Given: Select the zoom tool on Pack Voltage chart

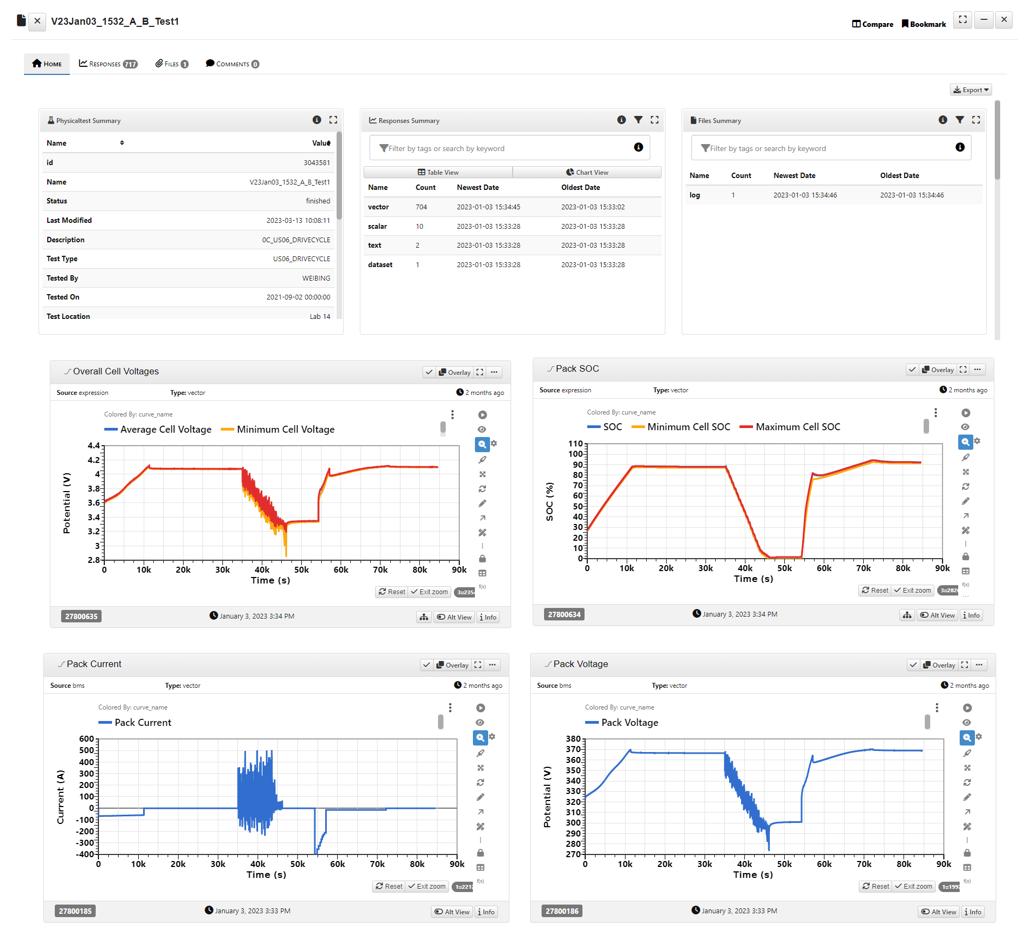Looking at the screenshot, I should 967,737.
